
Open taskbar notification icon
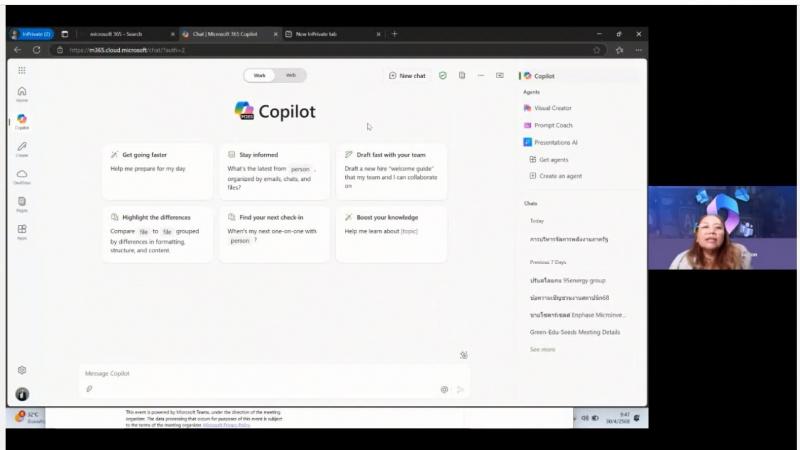pyautogui.click(x=637, y=418)
